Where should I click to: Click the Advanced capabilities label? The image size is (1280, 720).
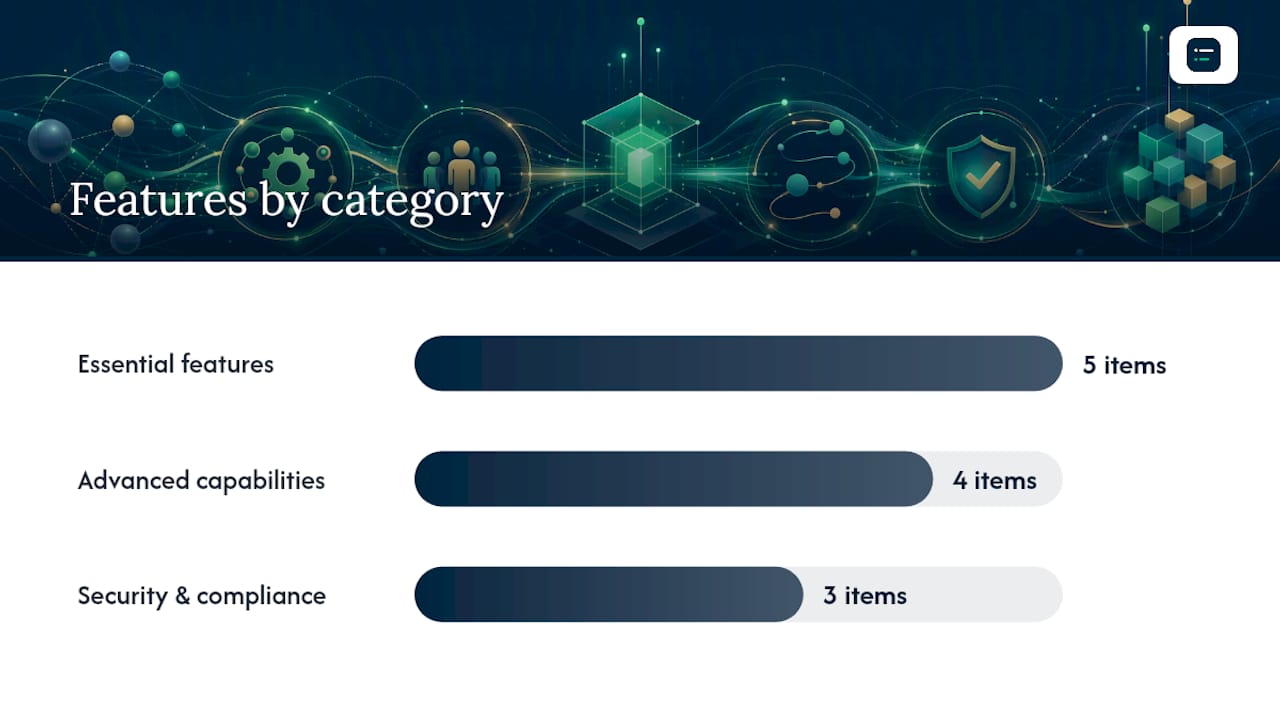point(201,480)
